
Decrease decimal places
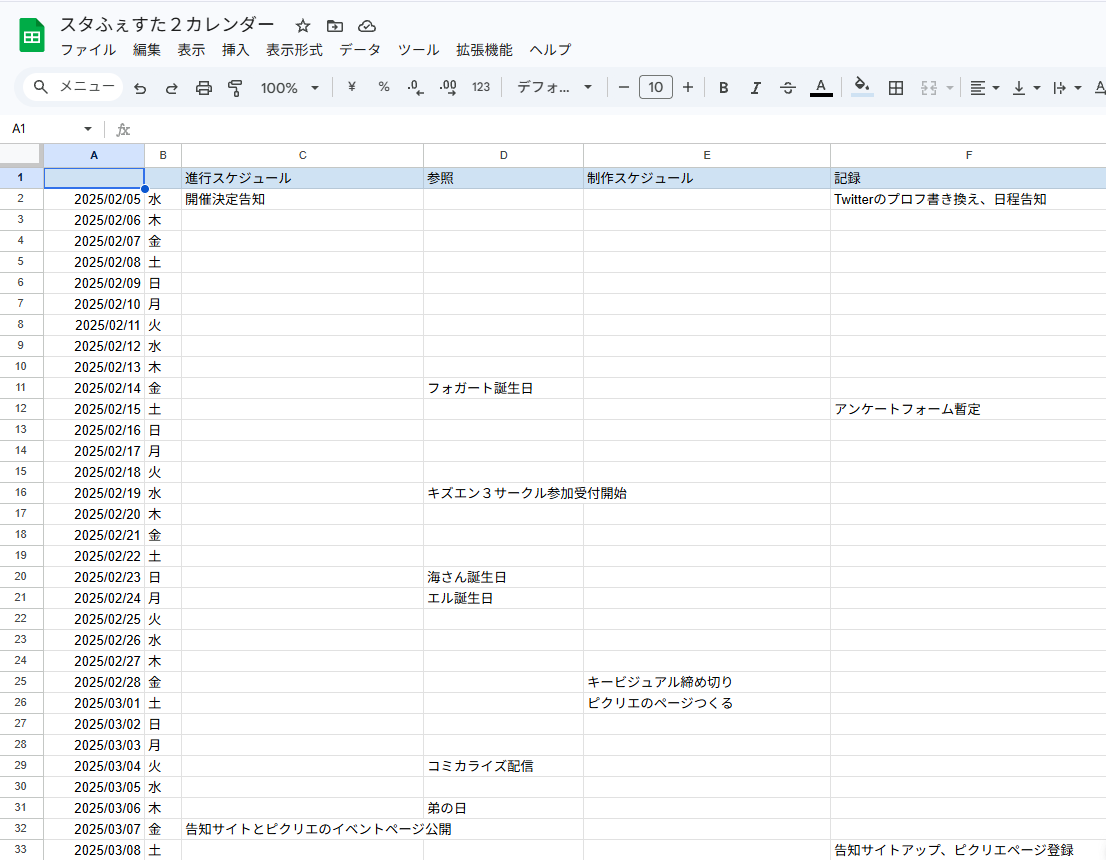415,87
